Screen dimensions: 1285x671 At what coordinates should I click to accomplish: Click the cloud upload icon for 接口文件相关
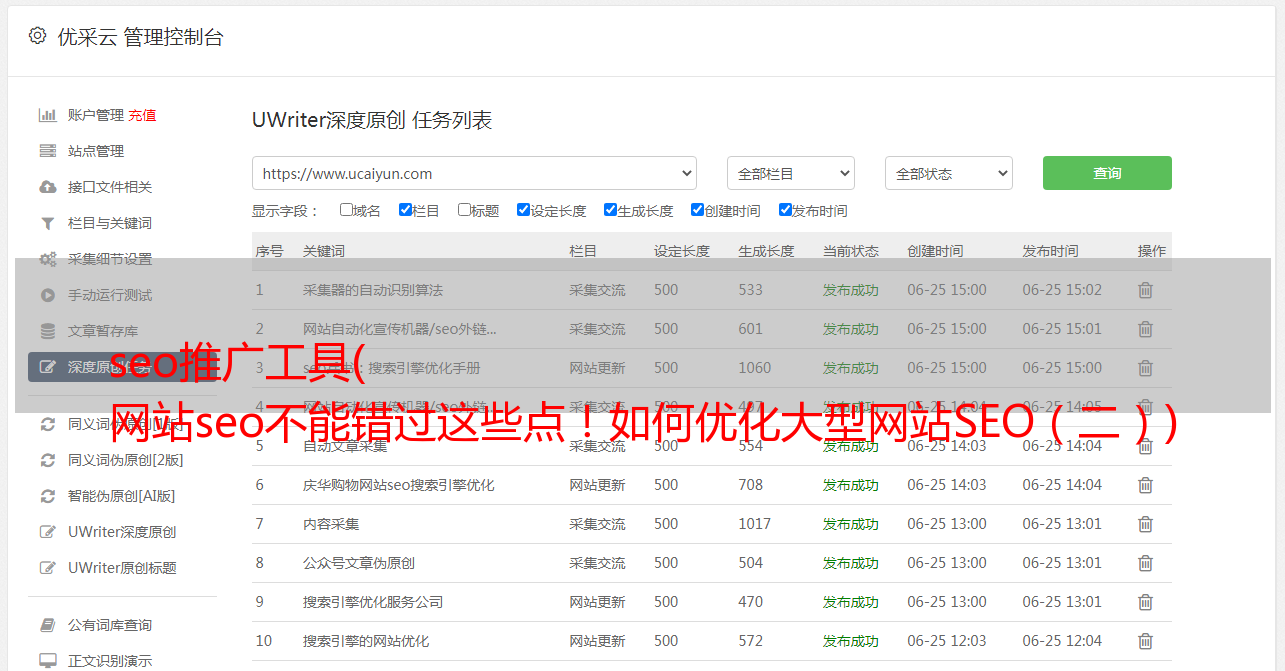pyautogui.click(x=47, y=187)
